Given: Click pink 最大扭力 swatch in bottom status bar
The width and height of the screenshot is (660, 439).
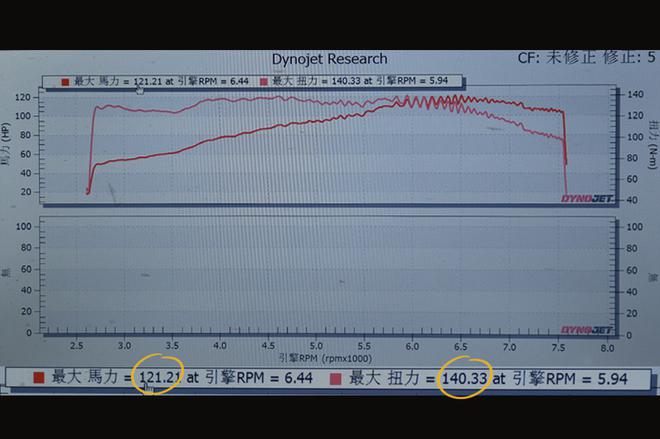Looking at the screenshot, I should (x=335, y=379).
